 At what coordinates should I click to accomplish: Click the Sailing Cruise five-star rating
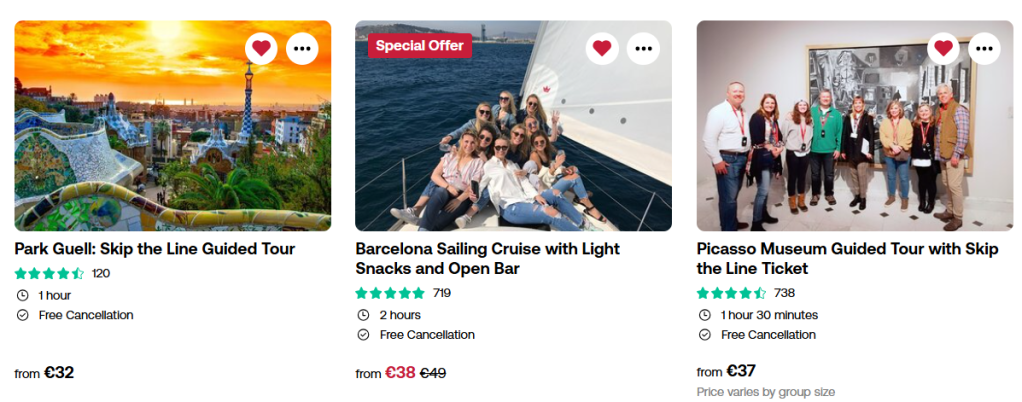pyautogui.click(x=390, y=293)
